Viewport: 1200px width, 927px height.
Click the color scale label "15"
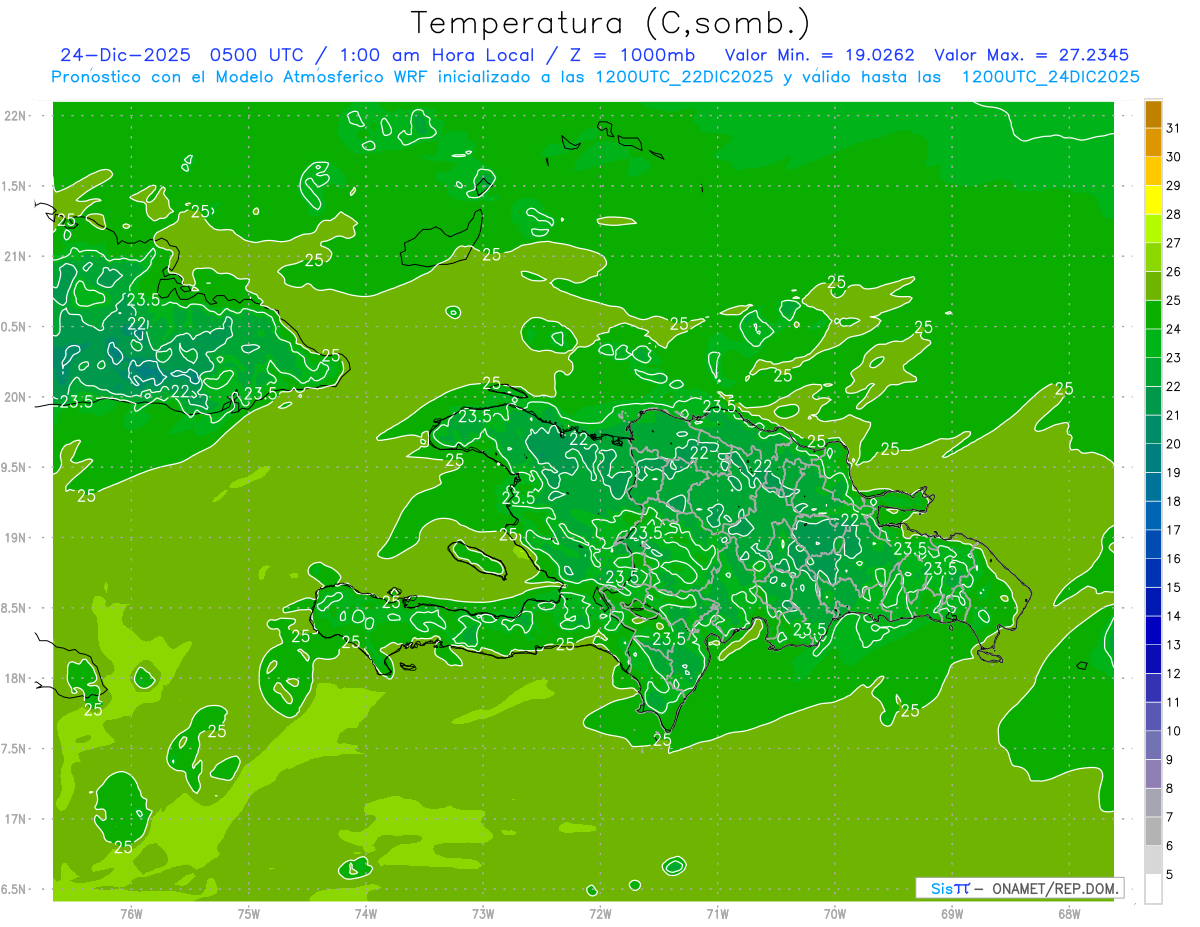(x=1173, y=587)
